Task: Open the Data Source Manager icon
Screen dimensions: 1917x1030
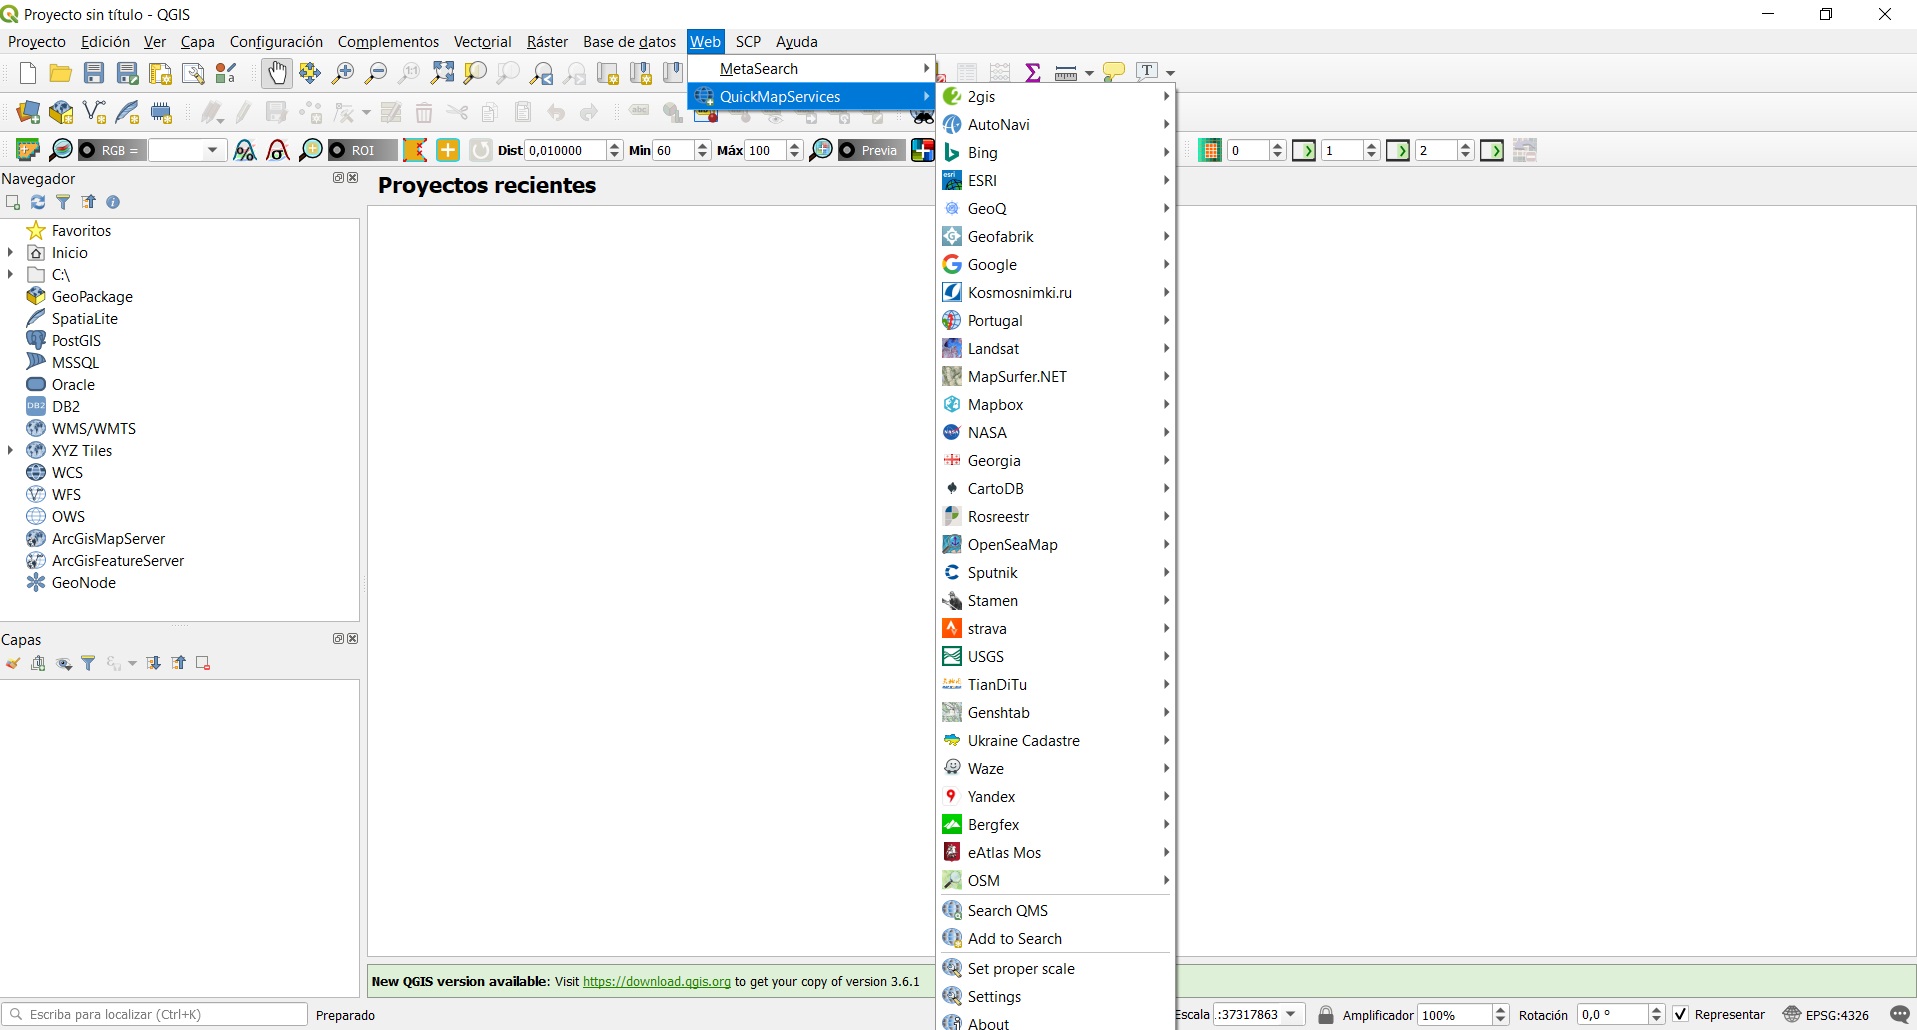Action: coord(28,112)
